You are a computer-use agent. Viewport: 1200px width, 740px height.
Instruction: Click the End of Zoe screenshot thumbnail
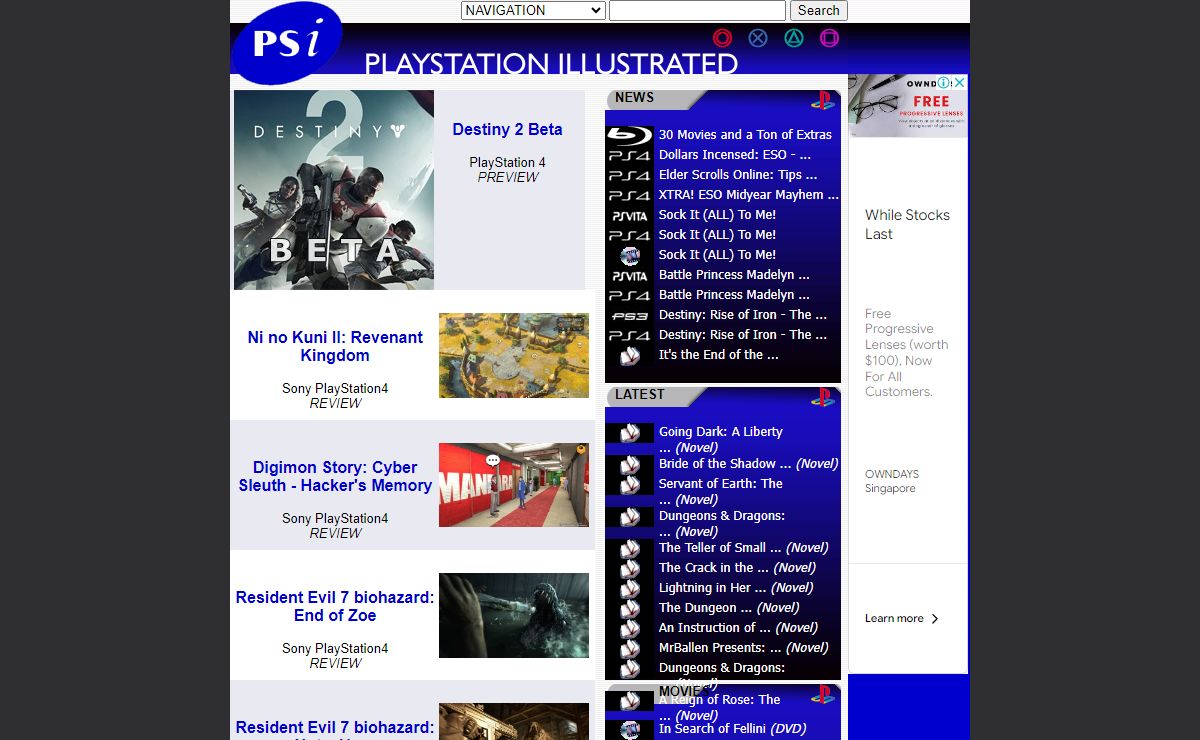(x=514, y=615)
